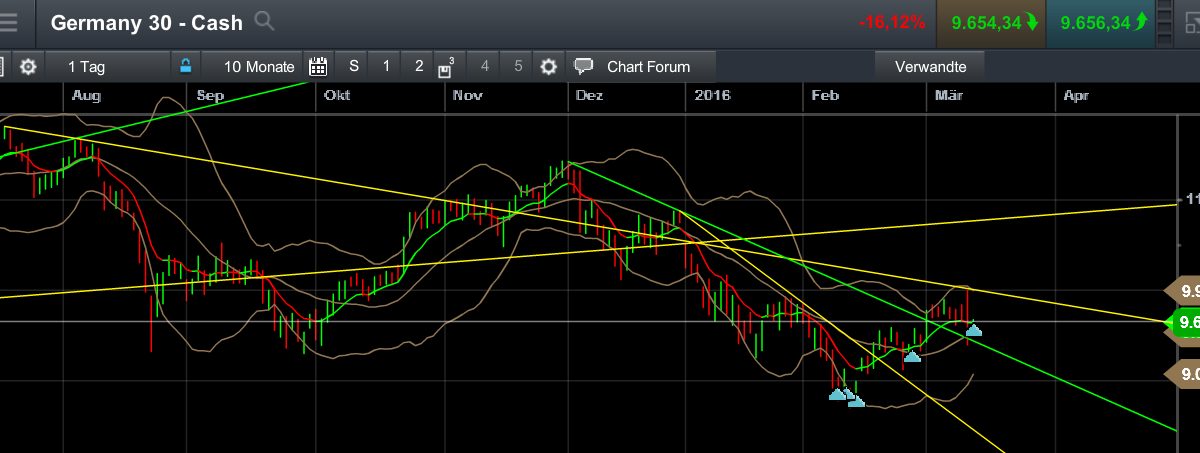Select chart layout 1
The height and width of the screenshot is (453, 1200).
[x=386, y=67]
